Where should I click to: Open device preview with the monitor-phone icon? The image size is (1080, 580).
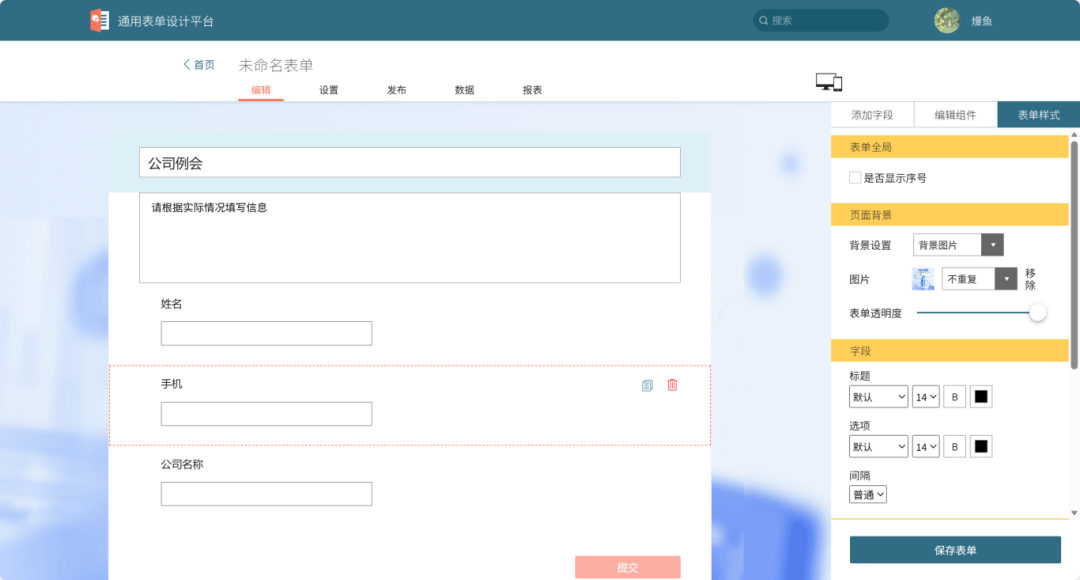point(829,82)
